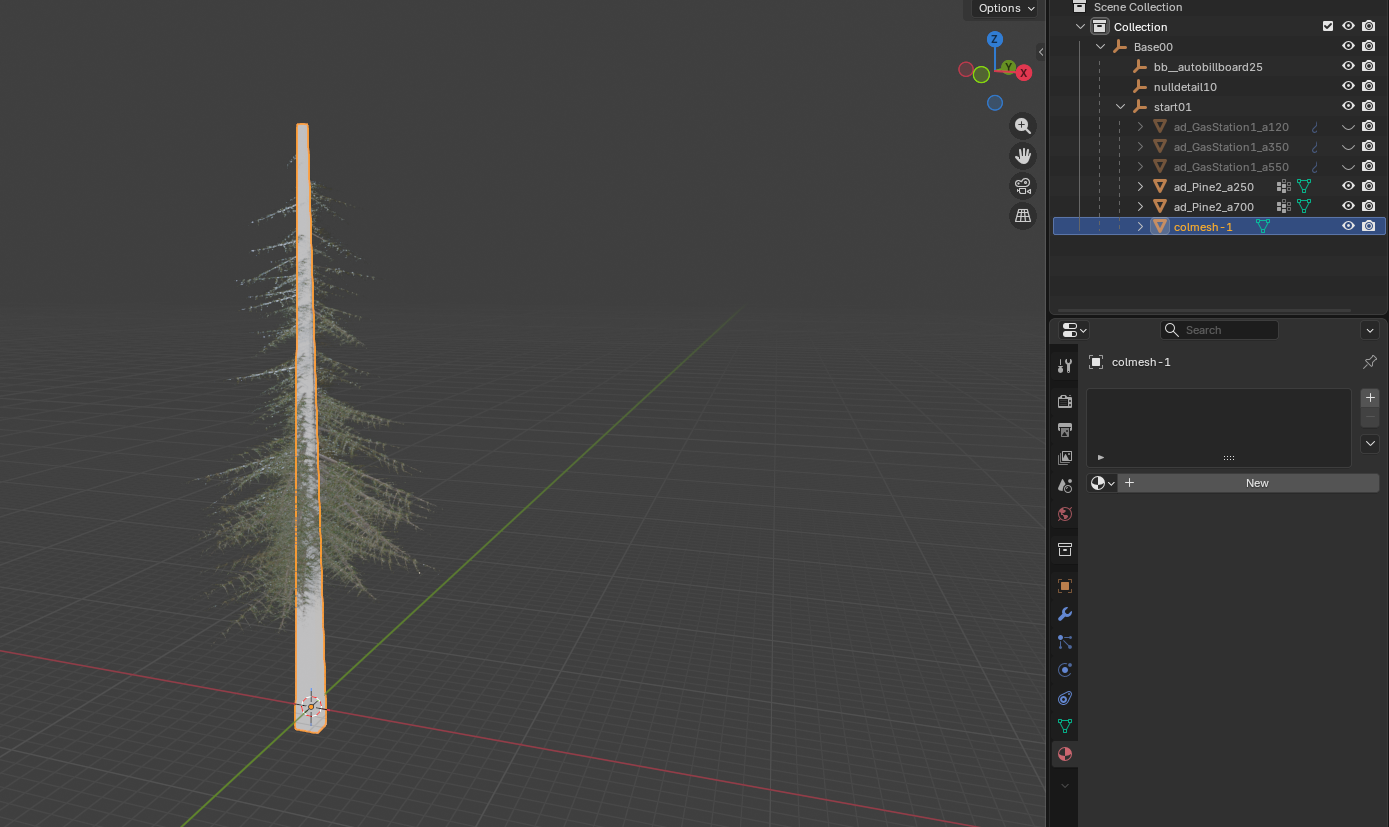Collapse the start01 hierarchy
This screenshot has width=1389, height=827.
coord(1120,106)
